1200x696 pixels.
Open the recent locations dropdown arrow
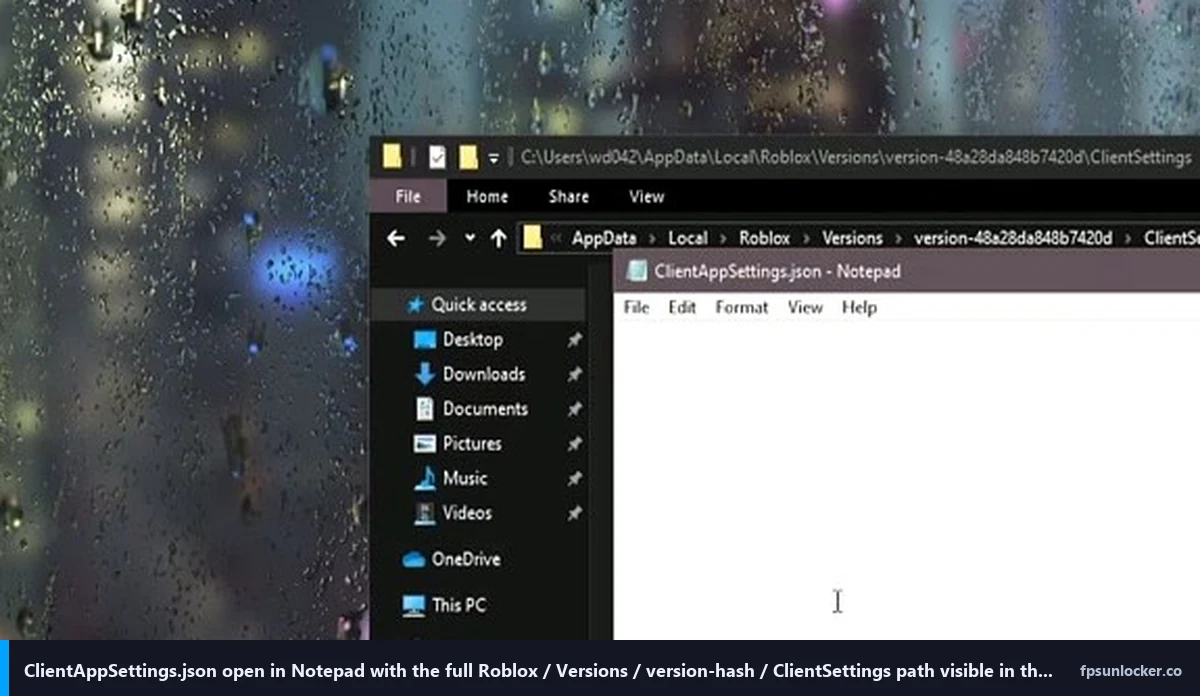pos(470,238)
